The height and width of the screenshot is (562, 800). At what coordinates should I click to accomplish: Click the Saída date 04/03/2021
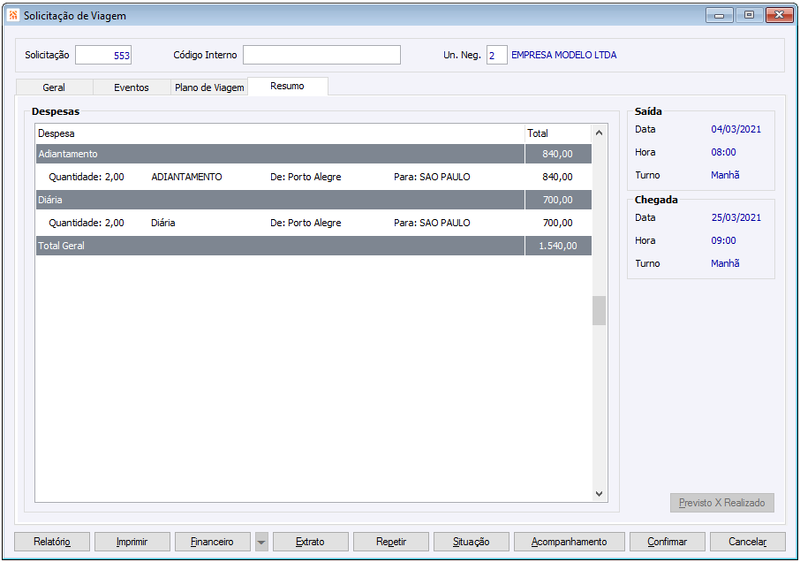[x=736, y=130]
